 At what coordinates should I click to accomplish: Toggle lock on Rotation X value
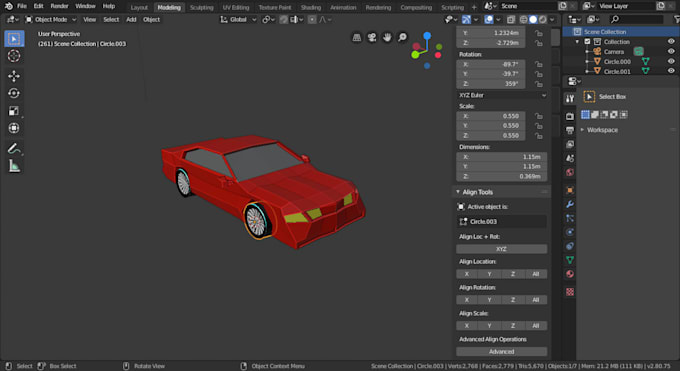(538, 64)
